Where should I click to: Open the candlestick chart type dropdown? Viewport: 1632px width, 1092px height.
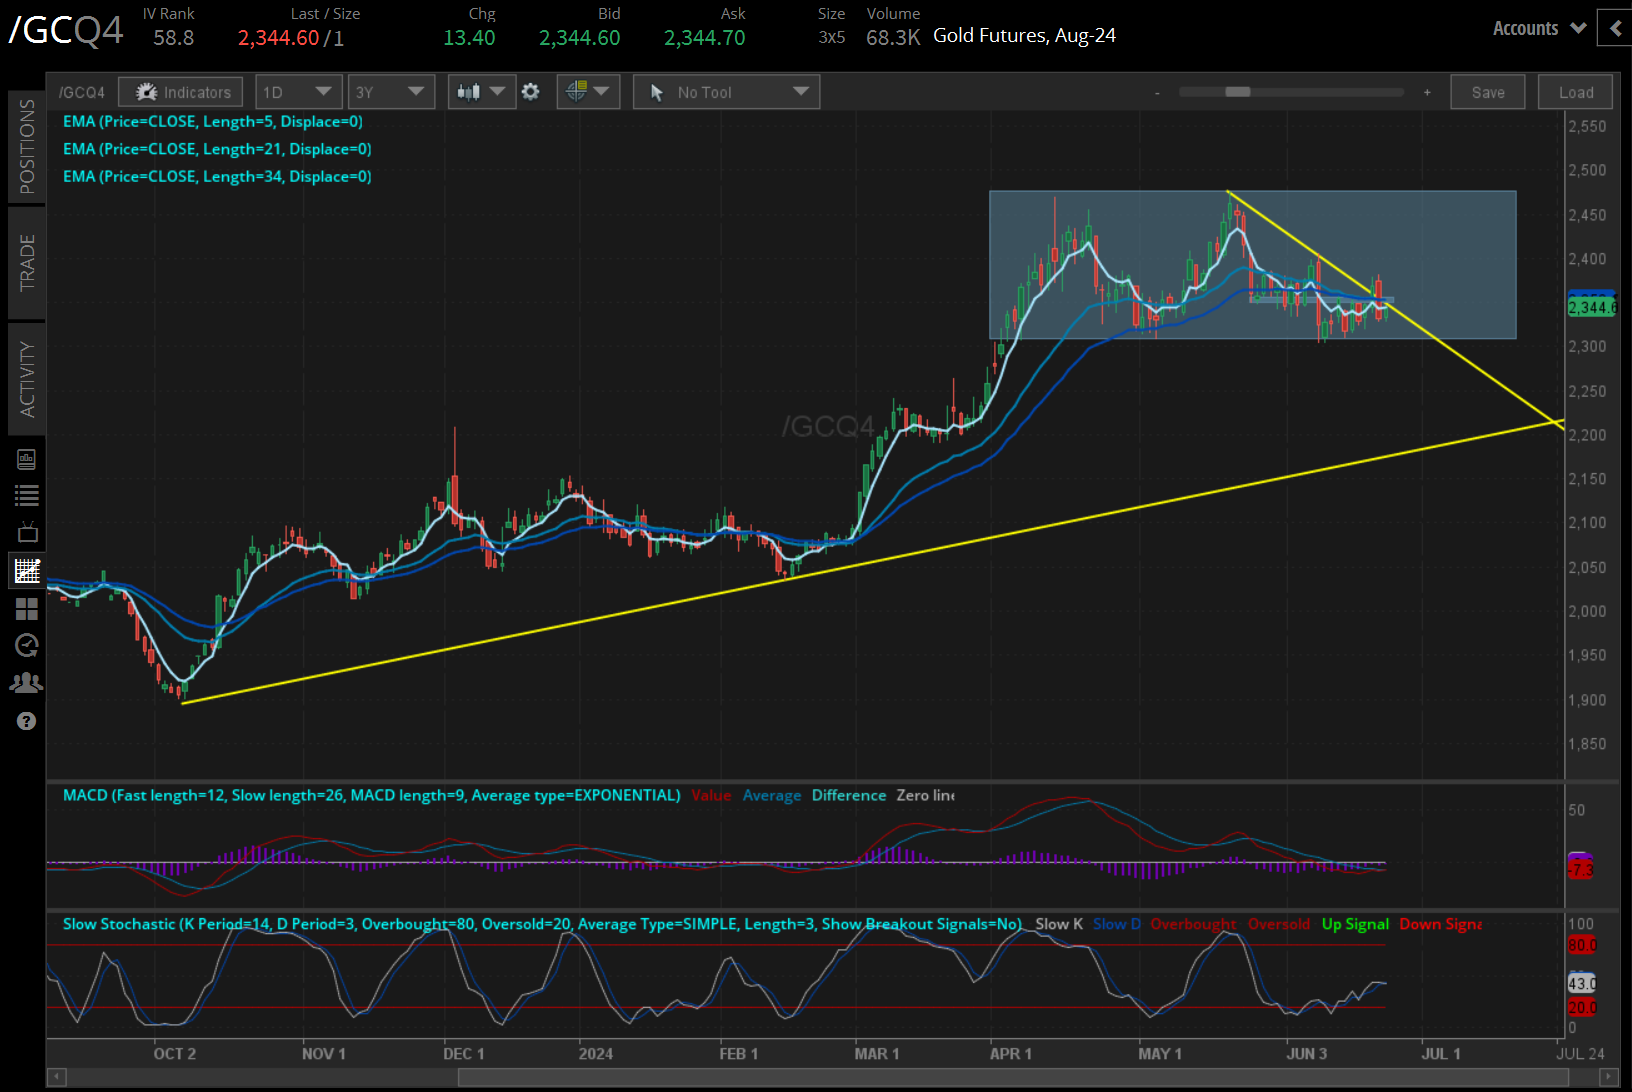[x=481, y=92]
